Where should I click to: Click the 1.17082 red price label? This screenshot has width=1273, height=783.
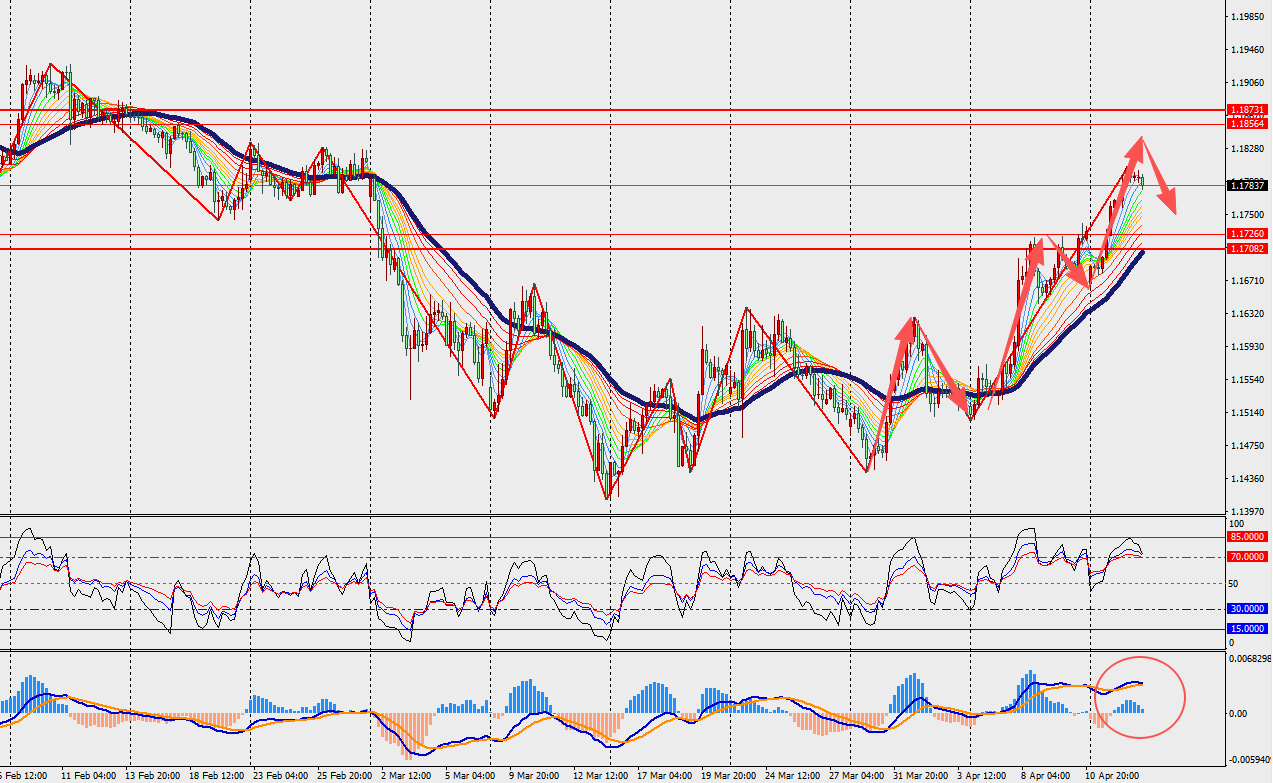click(x=1250, y=248)
